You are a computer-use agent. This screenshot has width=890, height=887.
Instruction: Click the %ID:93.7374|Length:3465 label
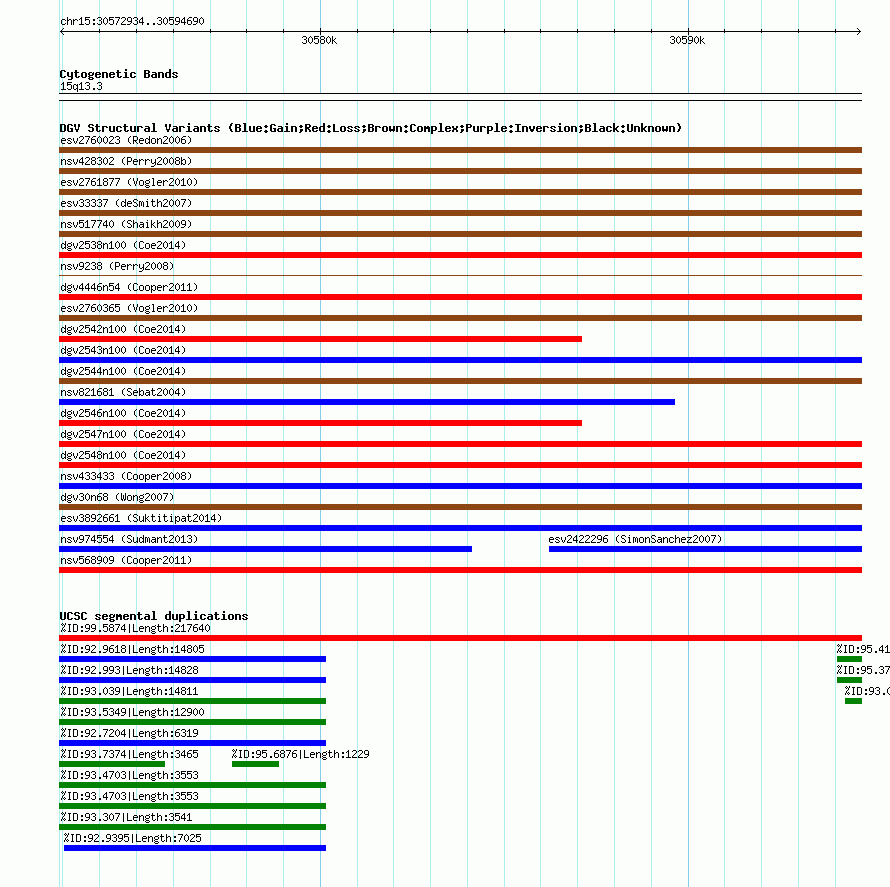pyautogui.click(x=129, y=754)
